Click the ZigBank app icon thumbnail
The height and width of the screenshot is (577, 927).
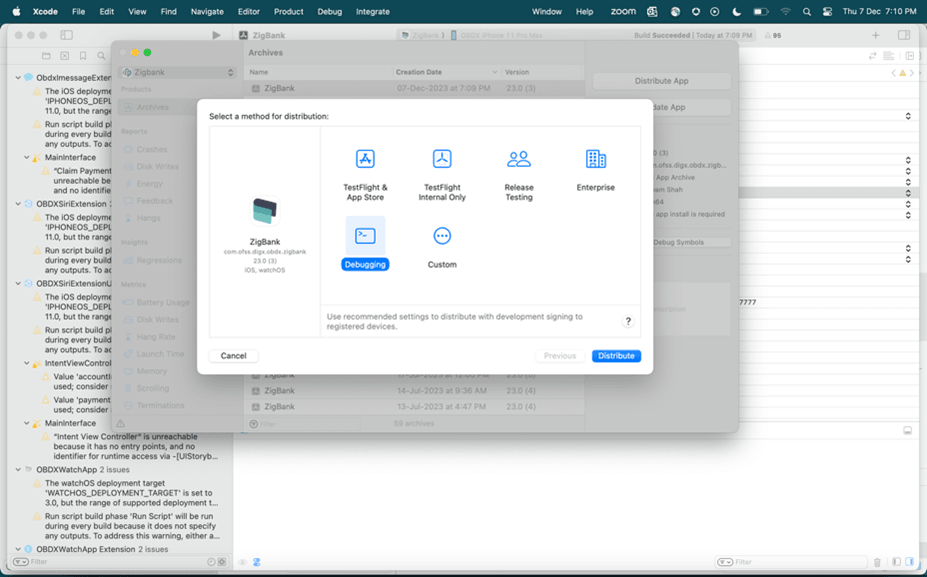click(265, 211)
